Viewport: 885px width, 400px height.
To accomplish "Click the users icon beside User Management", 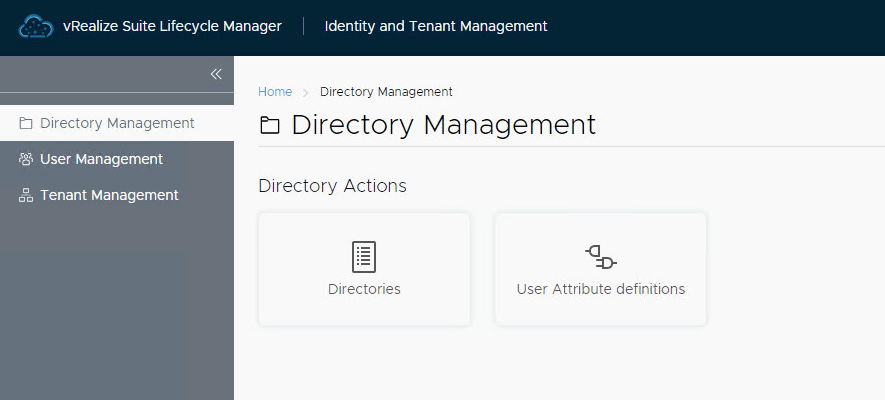I will pos(26,159).
